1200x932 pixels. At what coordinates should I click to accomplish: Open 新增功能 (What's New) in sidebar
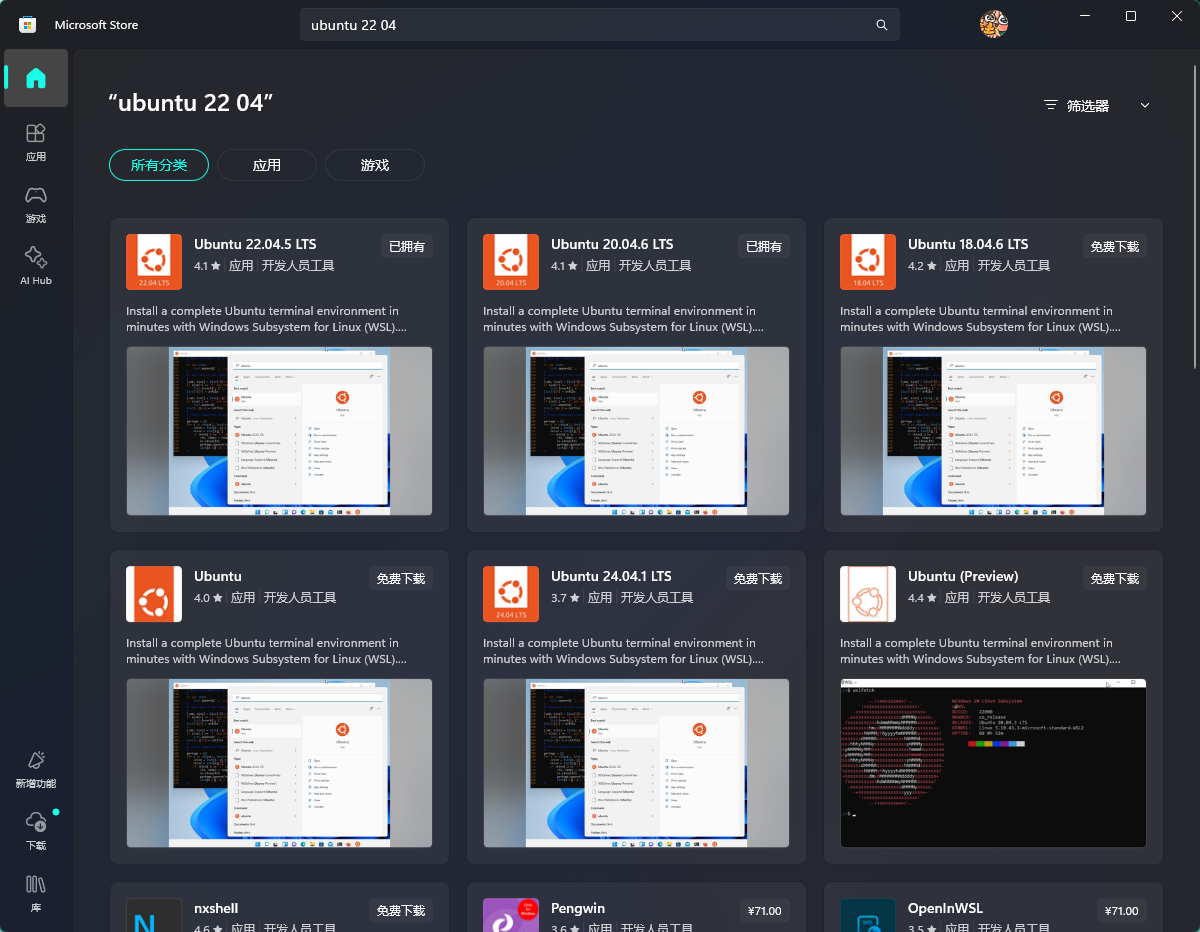click(x=36, y=770)
